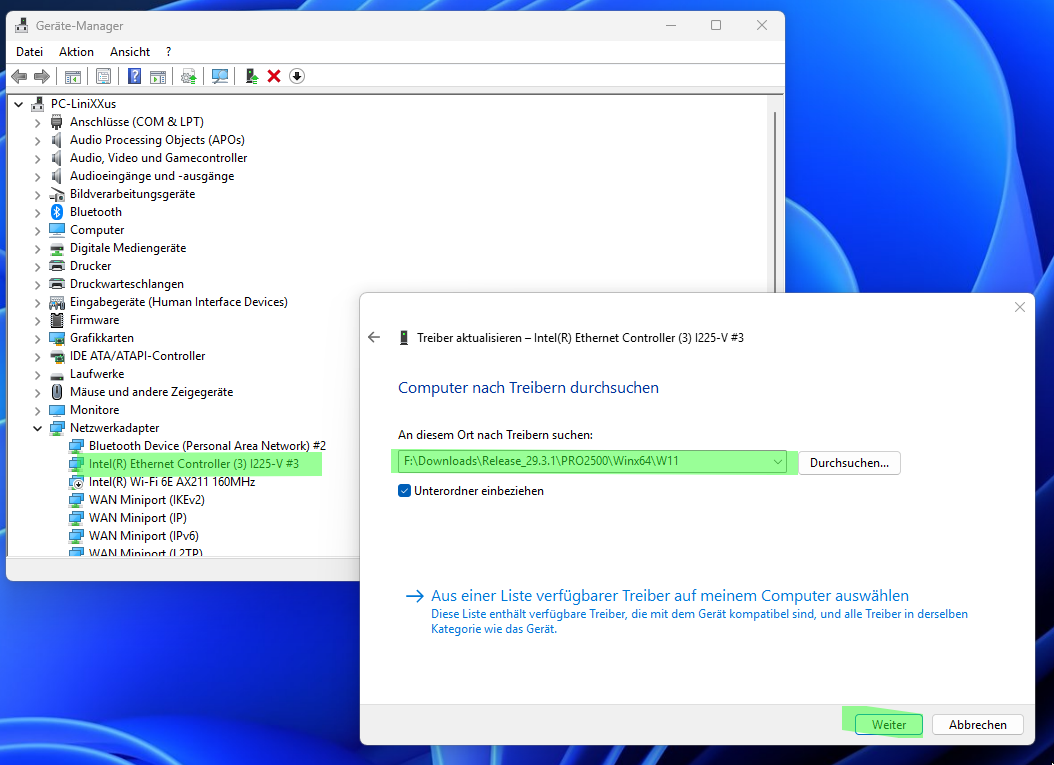This screenshot has width=1054, height=765.
Task: Click the Drucker printer icon
Action: (57, 266)
